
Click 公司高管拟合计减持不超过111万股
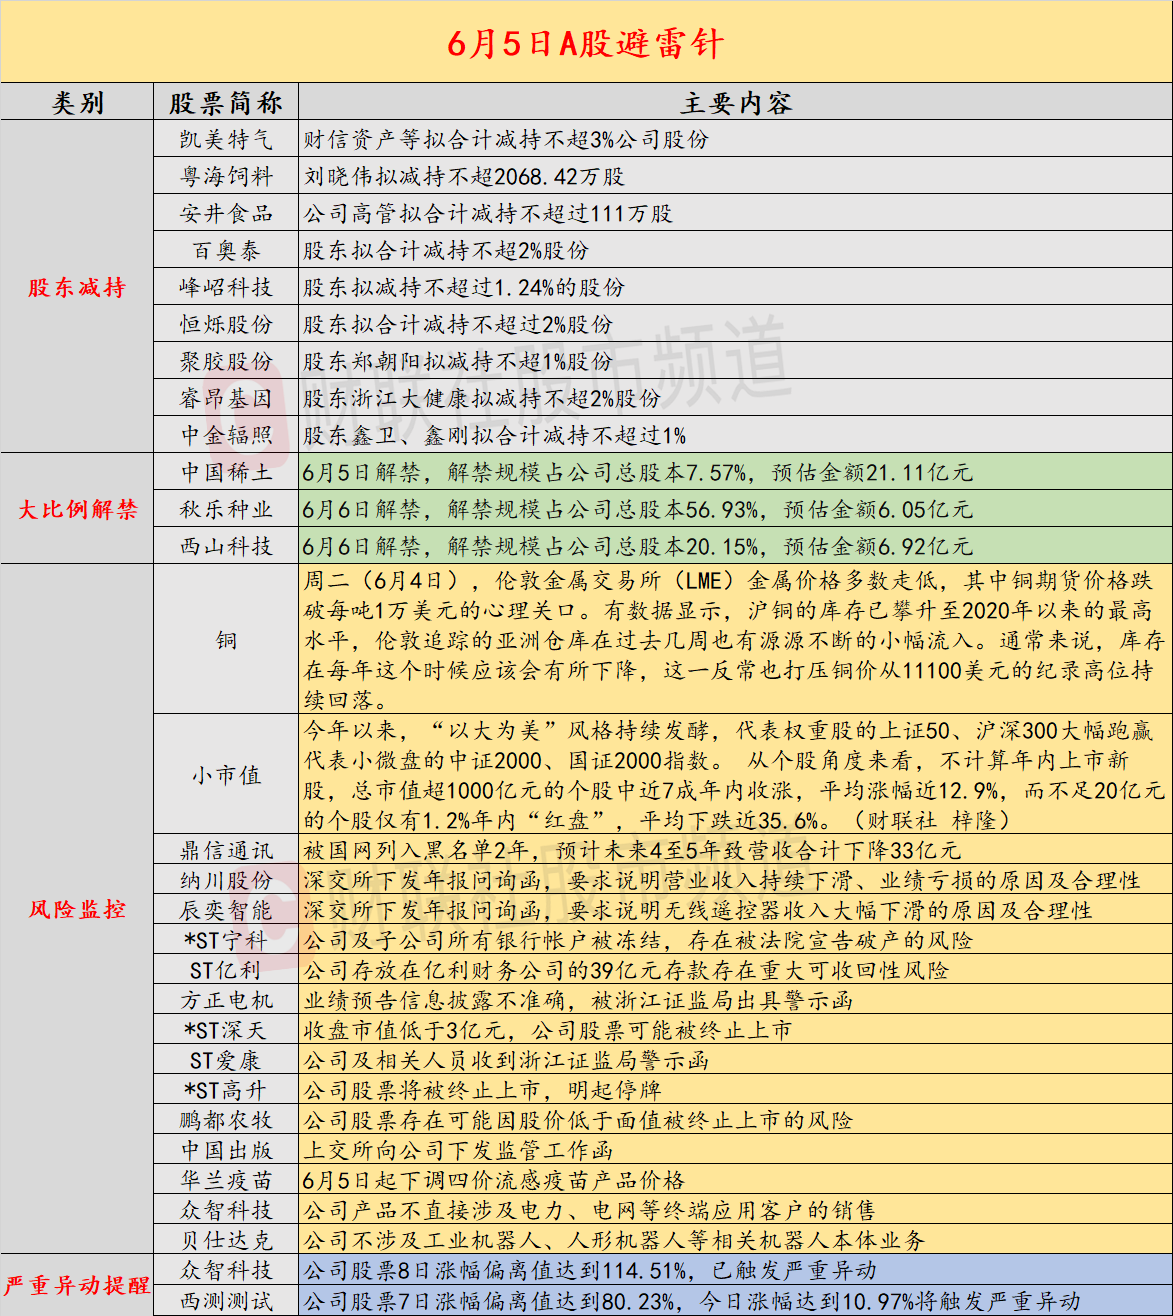pos(489,214)
